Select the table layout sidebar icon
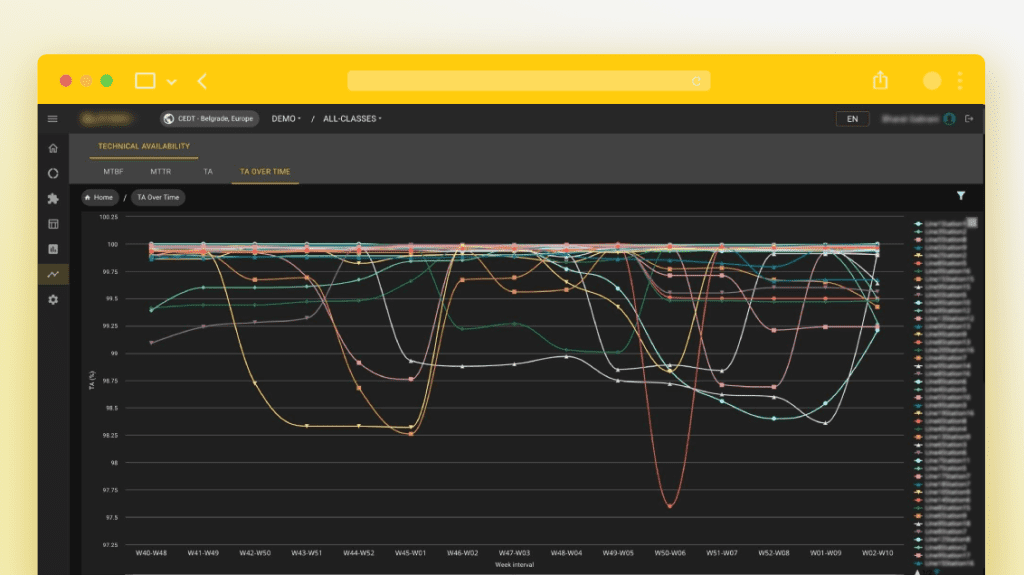1024x575 pixels. [53, 223]
